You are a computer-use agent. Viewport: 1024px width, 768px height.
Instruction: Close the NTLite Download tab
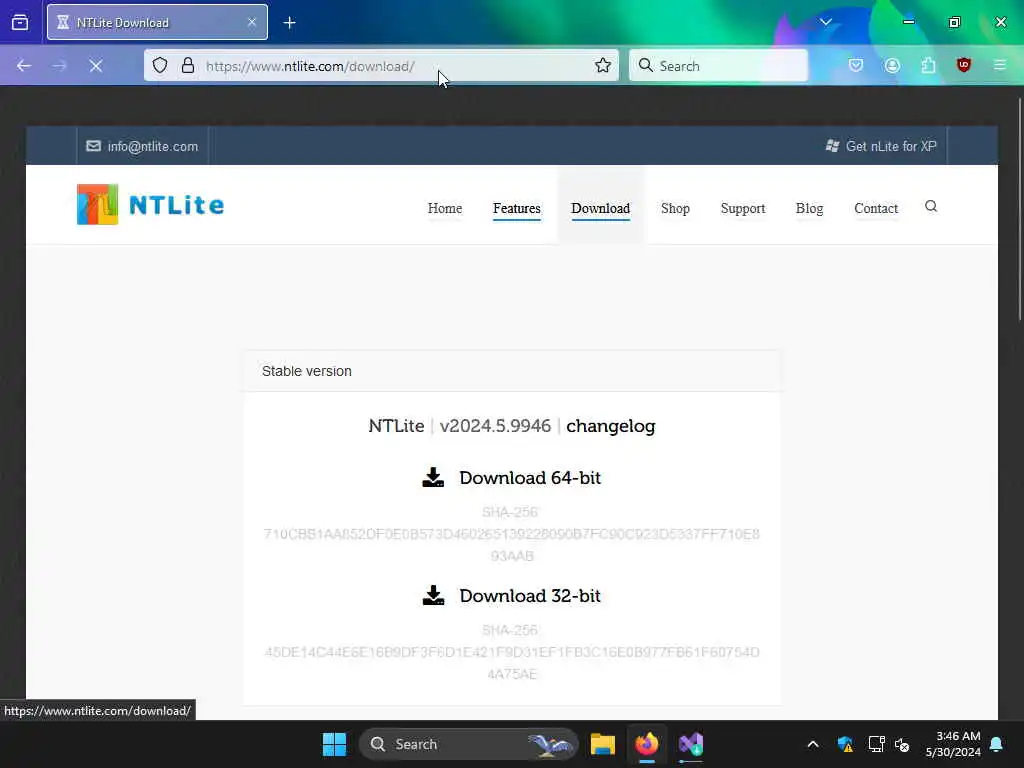pyautogui.click(x=251, y=22)
